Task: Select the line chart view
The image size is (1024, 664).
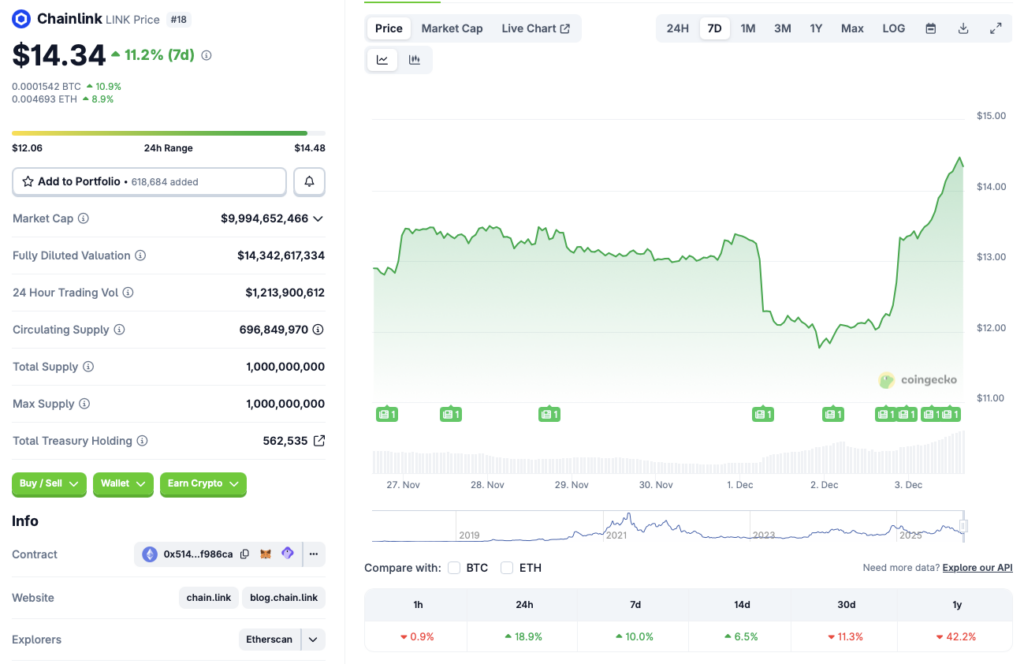Action: point(381,59)
